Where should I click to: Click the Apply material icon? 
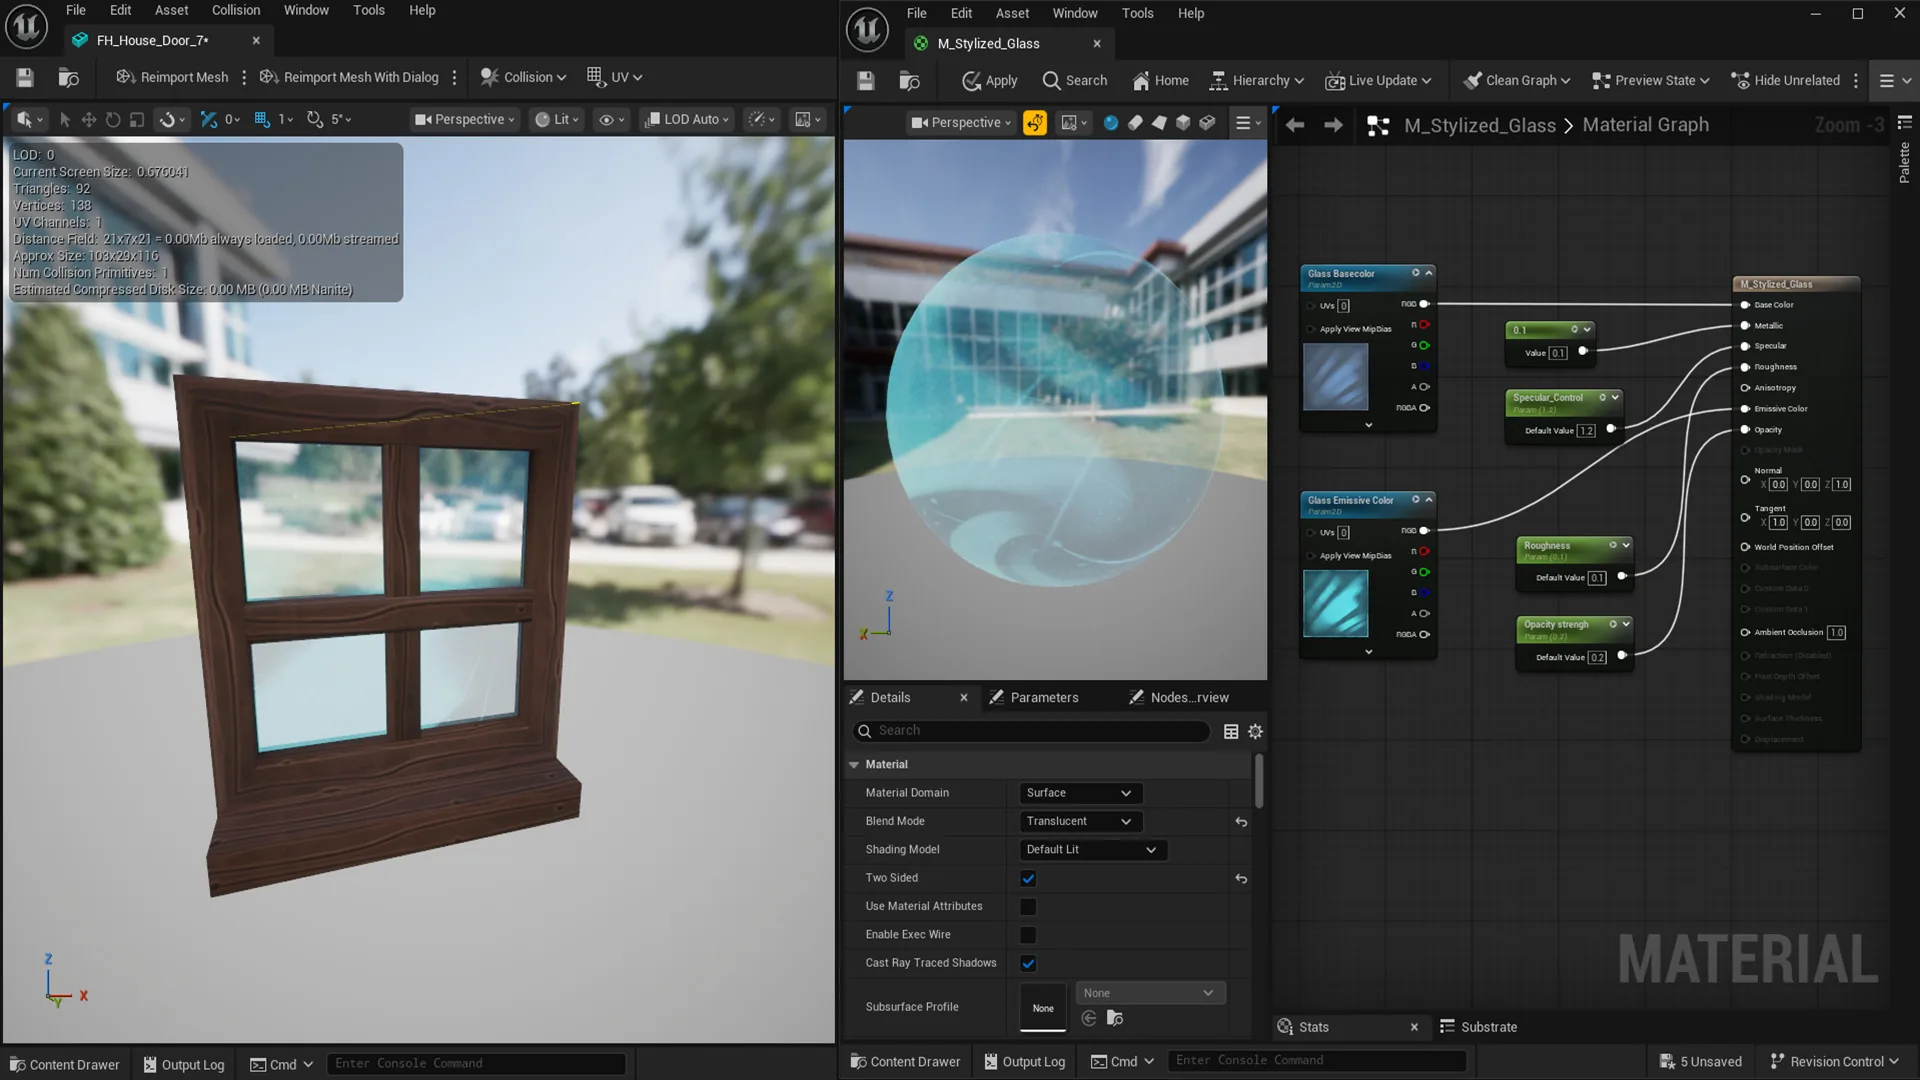[971, 81]
